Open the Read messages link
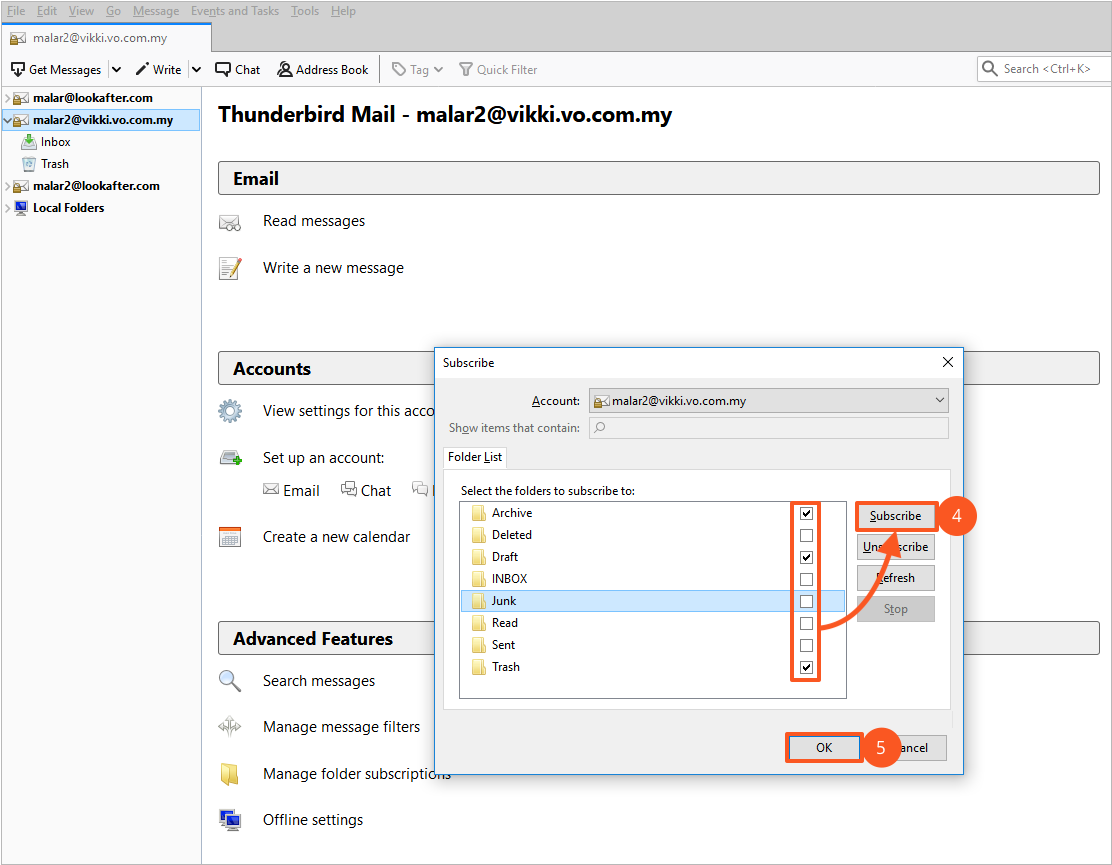Viewport: 1112px width, 865px height. tap(314, 221)
